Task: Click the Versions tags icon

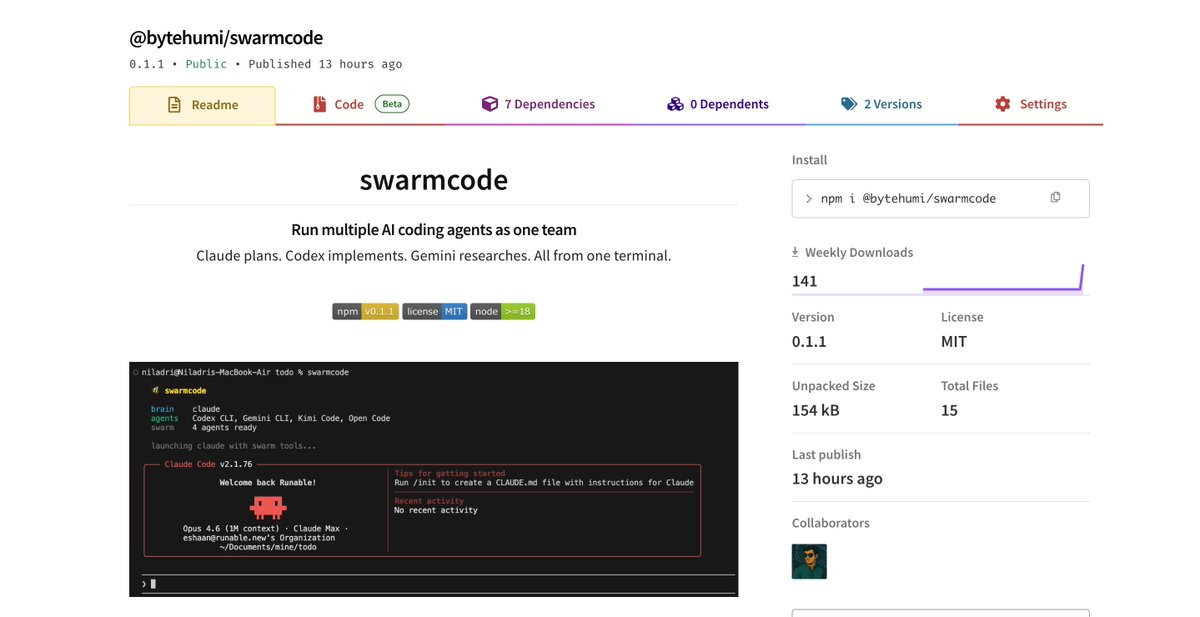Action: [x=849, y=104]
